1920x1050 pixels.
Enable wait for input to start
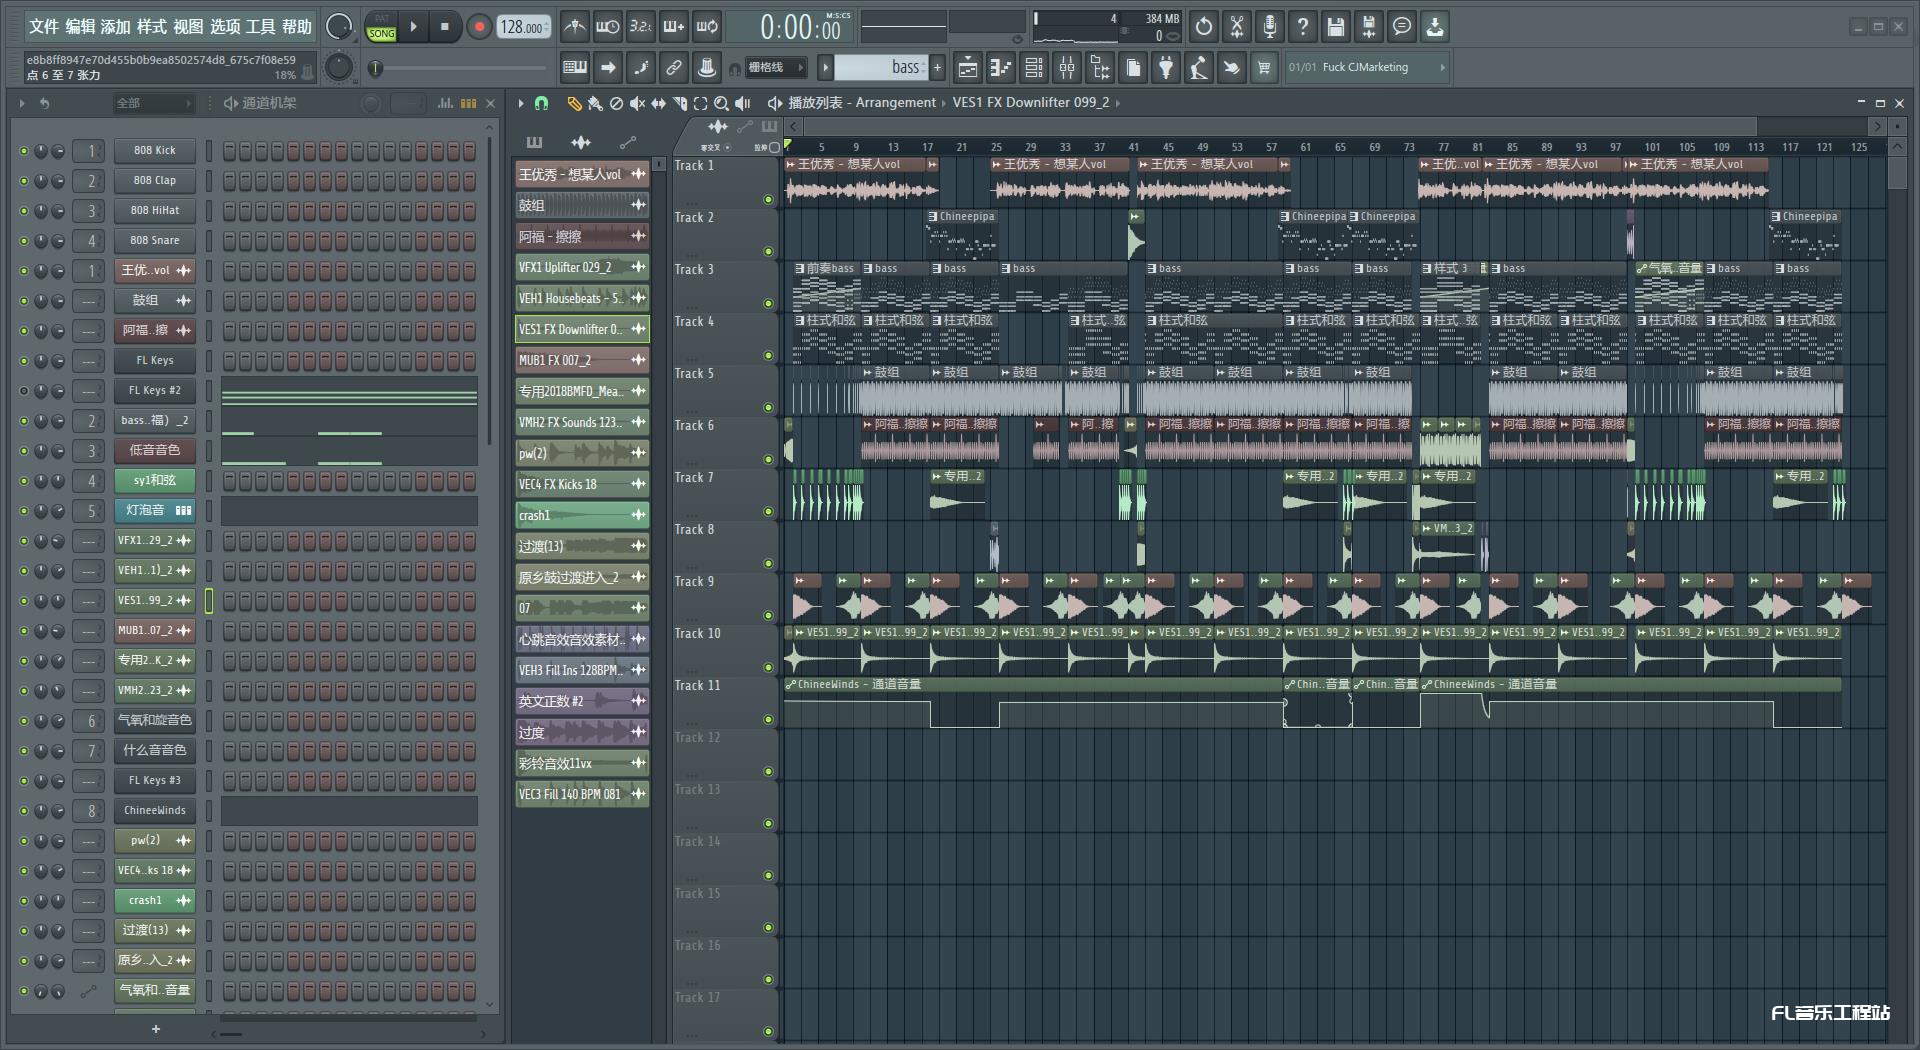pyautogui.click(x=607, y=27)
